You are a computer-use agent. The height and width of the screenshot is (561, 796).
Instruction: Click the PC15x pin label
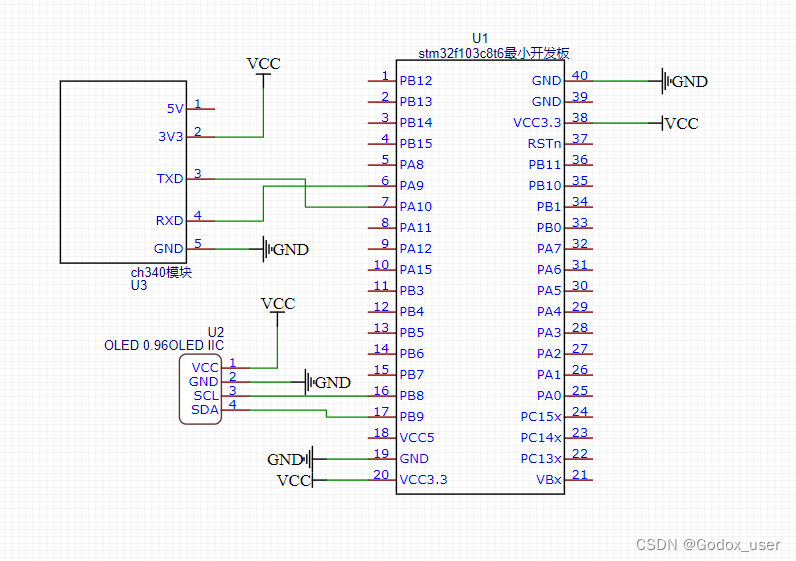[x=541, y=417]
